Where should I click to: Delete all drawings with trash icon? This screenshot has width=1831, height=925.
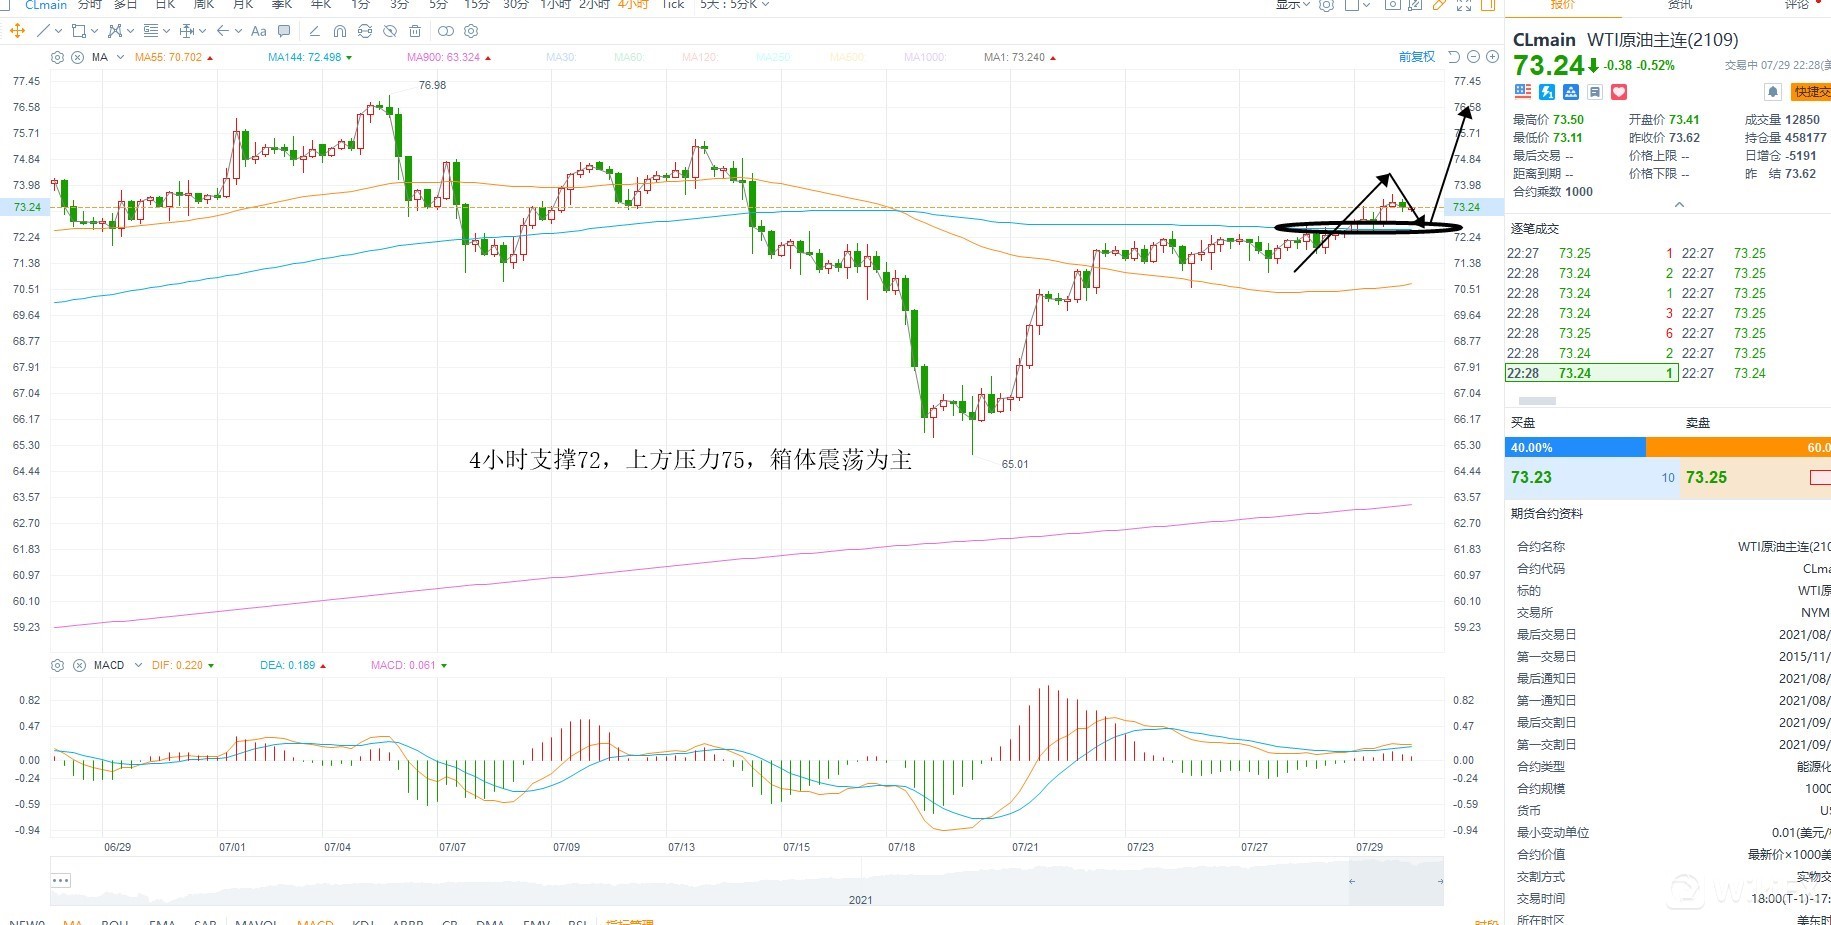(x=415, y=31)
